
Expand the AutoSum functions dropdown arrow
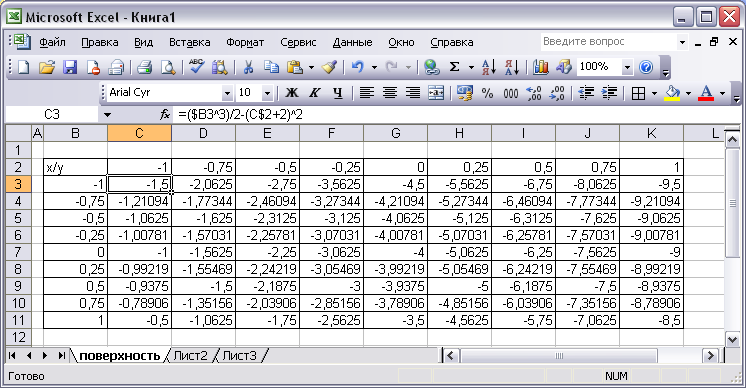pyautogui.click(x=471, y=68)
